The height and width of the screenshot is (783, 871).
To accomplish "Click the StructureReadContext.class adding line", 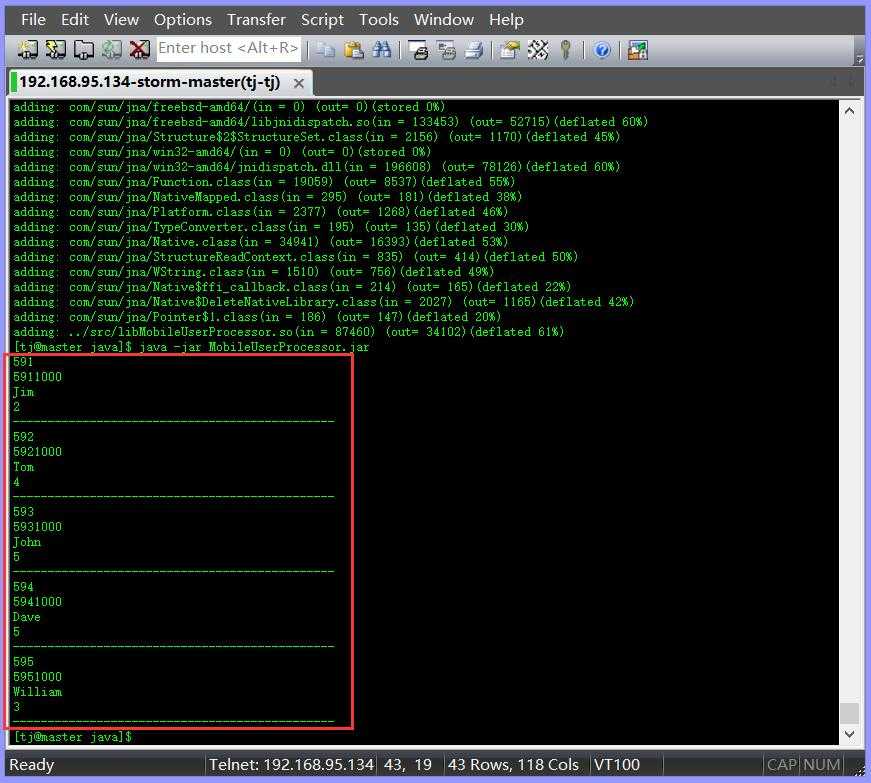I will (296, 257).
